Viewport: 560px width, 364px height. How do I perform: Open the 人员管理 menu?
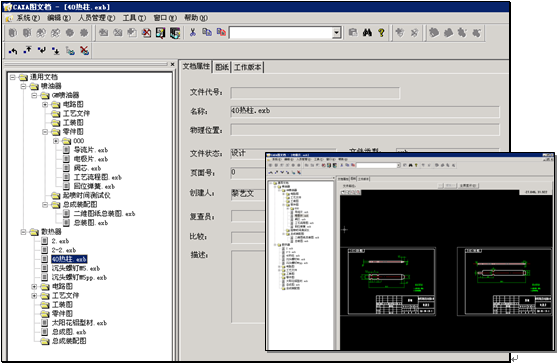[97, 18]
